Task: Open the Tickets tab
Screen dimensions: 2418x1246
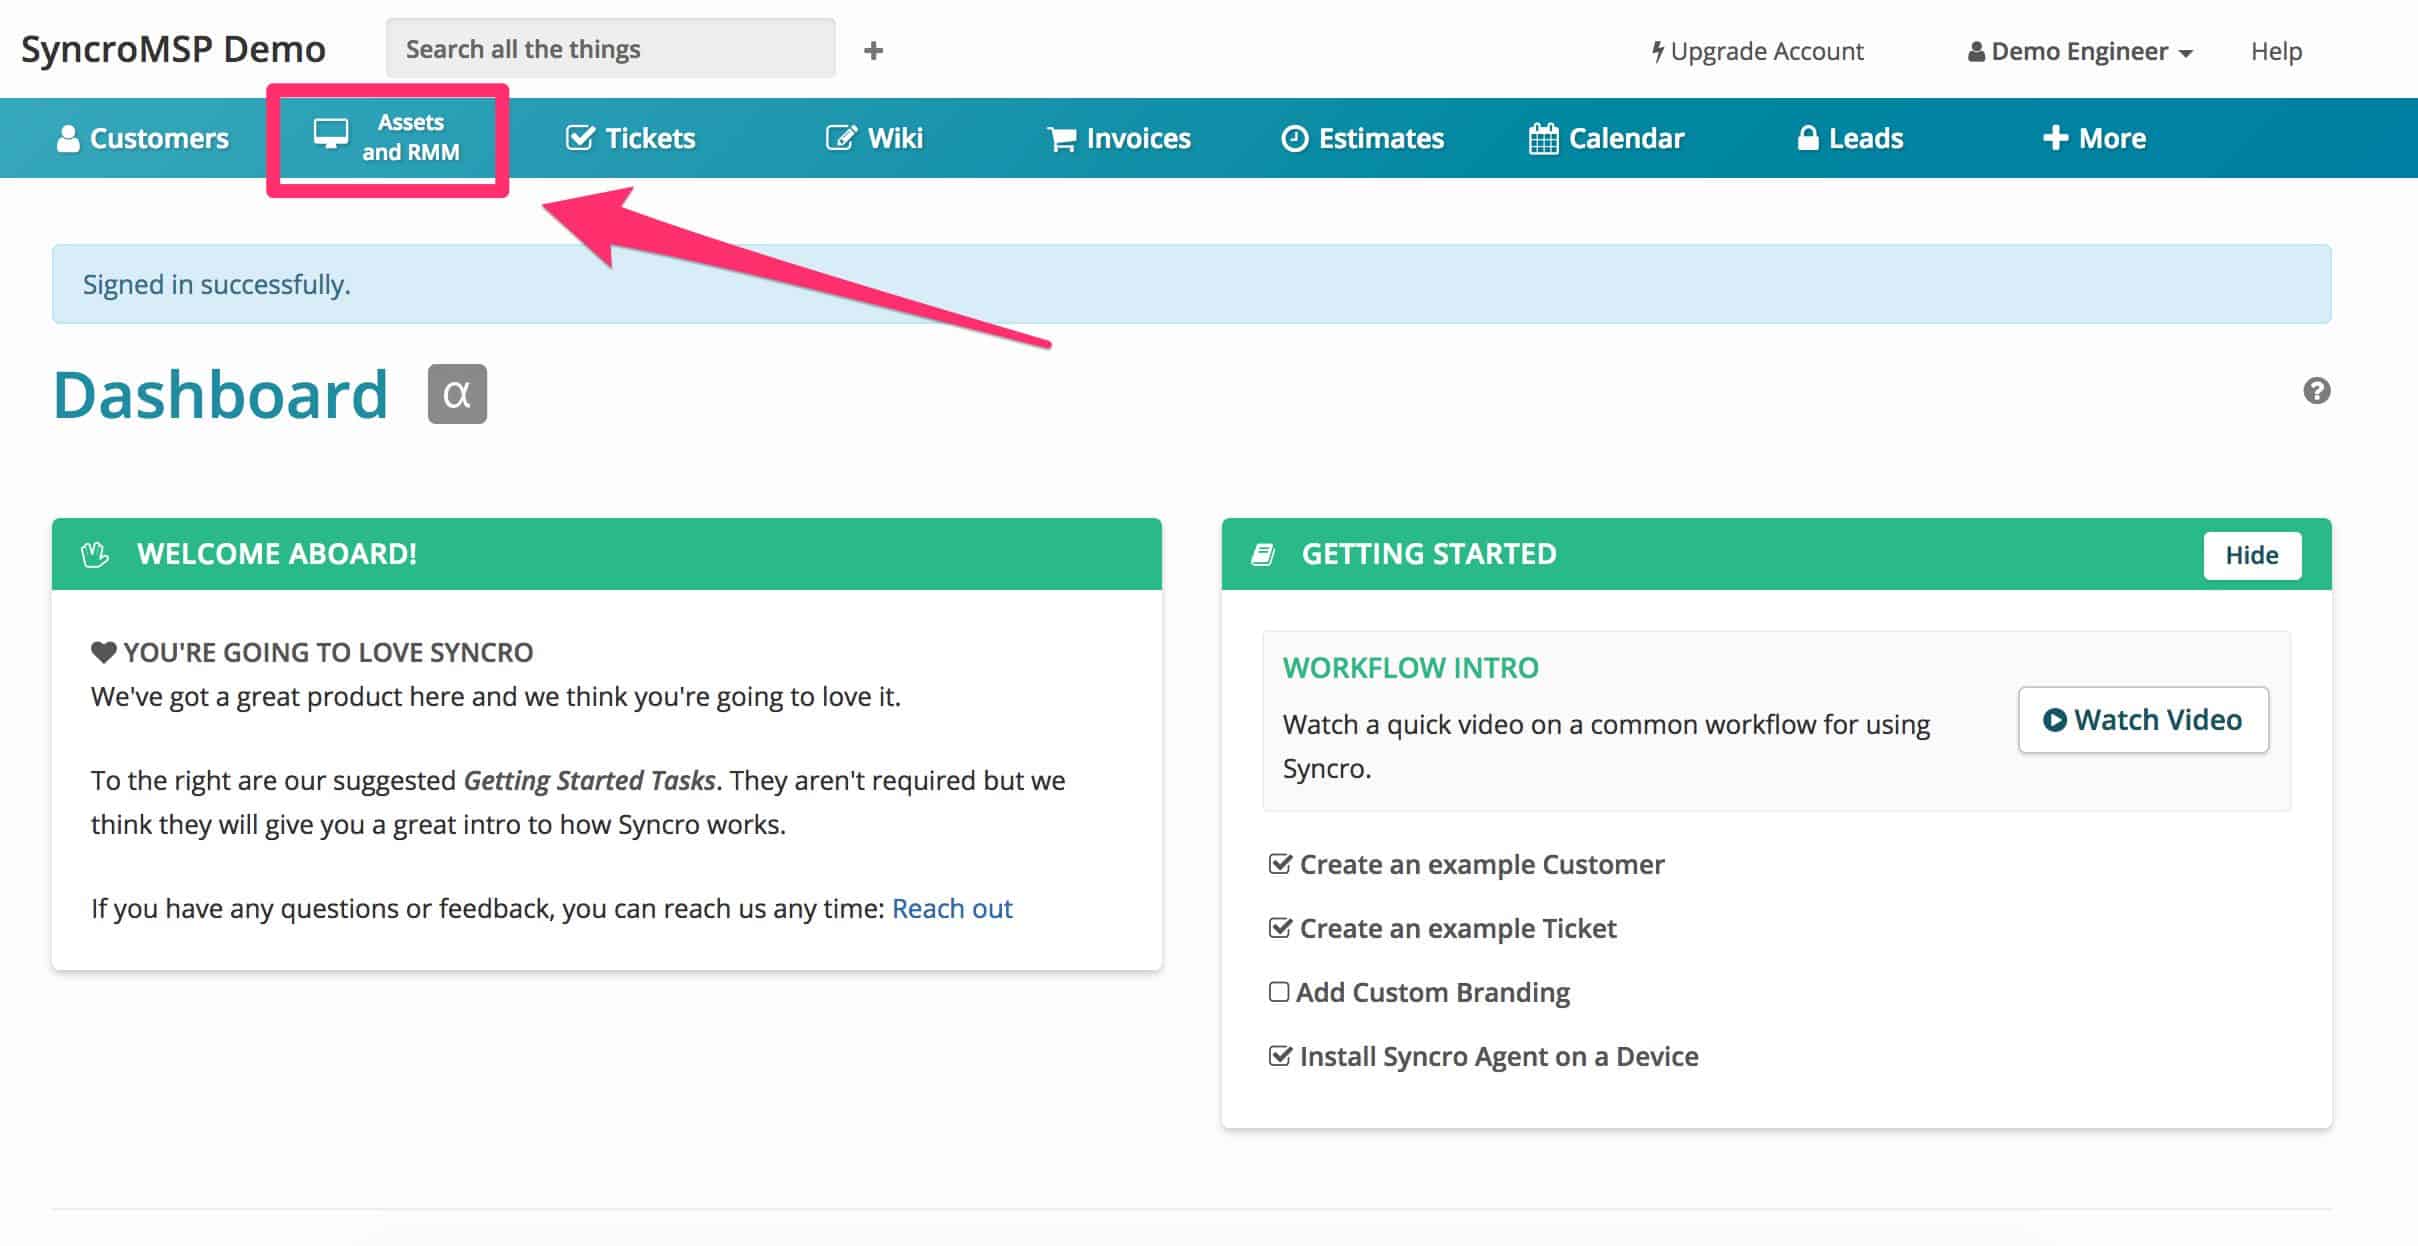Action: pyautogui.click(x=630, y=138)
